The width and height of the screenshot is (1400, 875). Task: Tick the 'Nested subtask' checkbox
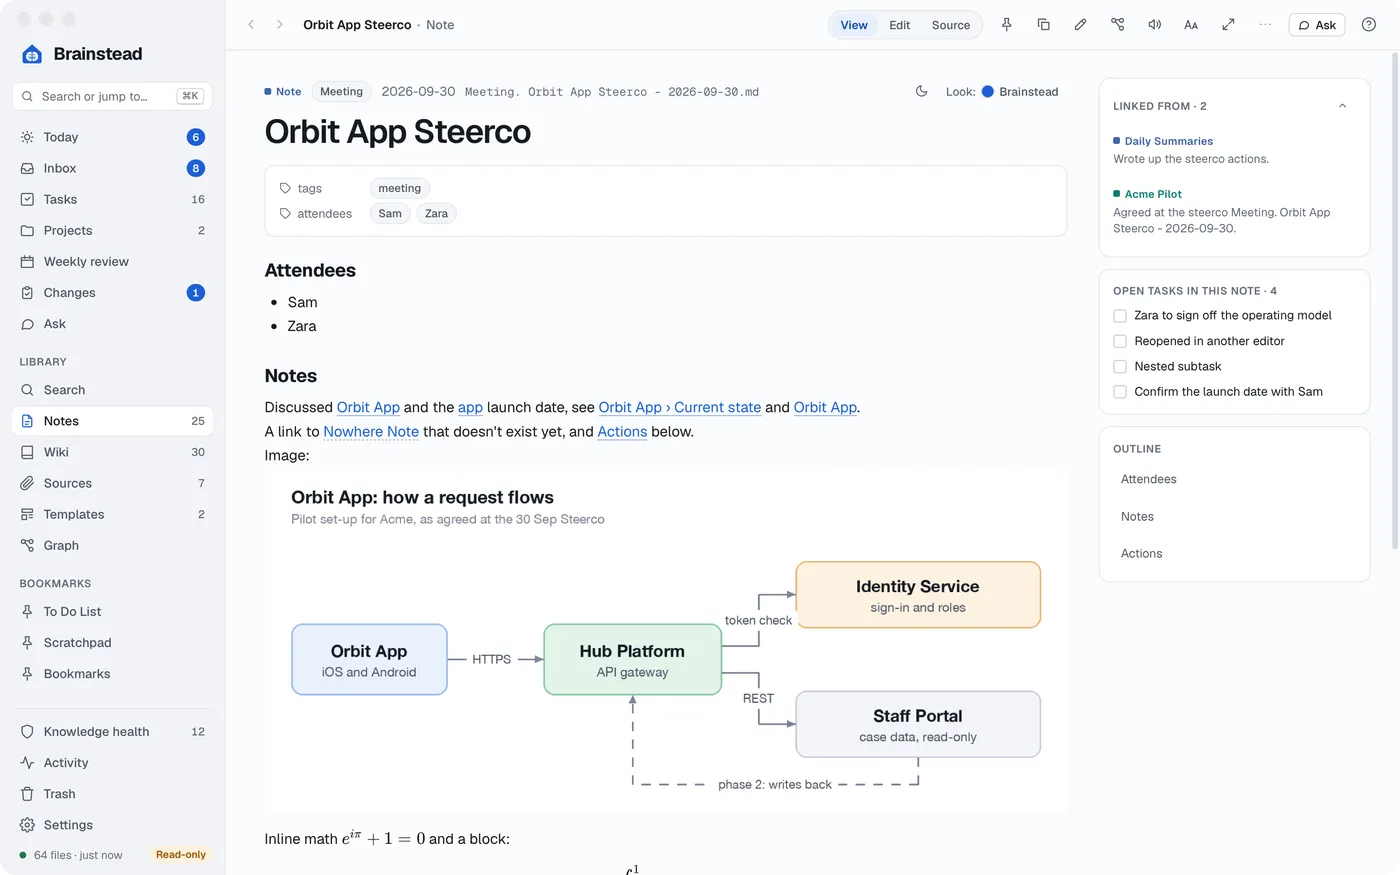1120,367
